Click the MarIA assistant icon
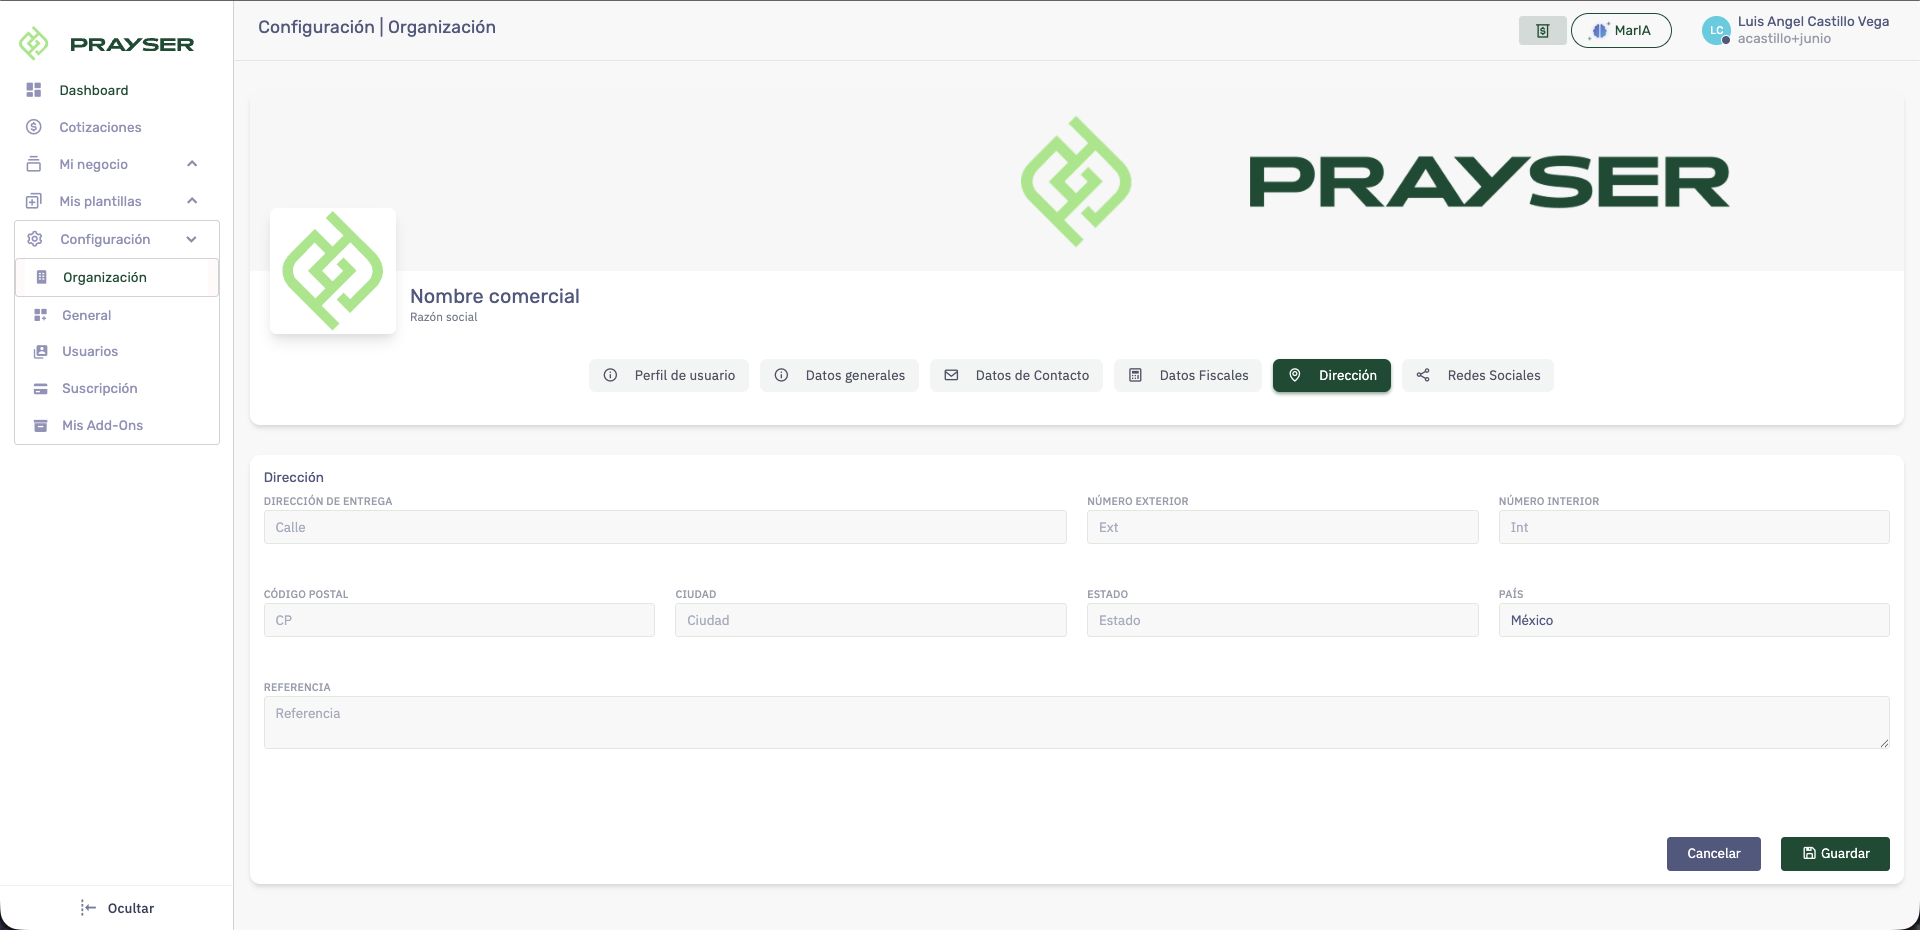 [x=1600, y=30]
